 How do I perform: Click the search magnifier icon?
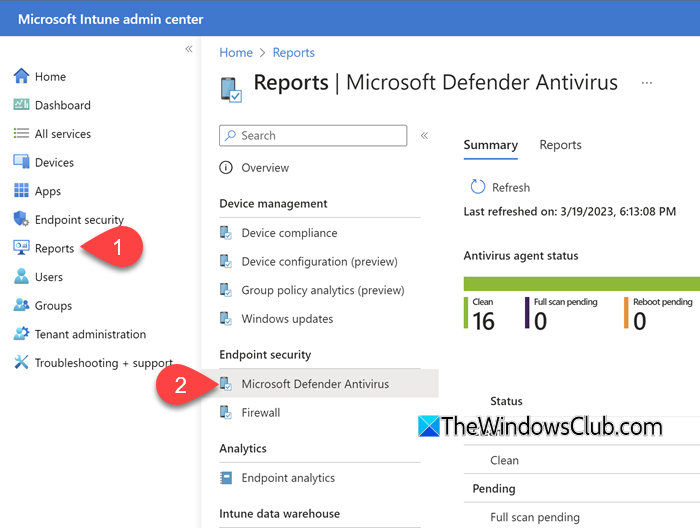pyautogui.click(x=230, y=135)
